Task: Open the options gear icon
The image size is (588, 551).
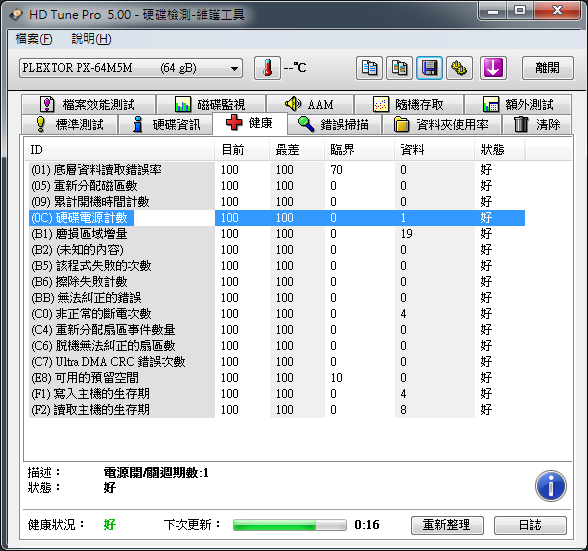Action: (x=459, y=68)
